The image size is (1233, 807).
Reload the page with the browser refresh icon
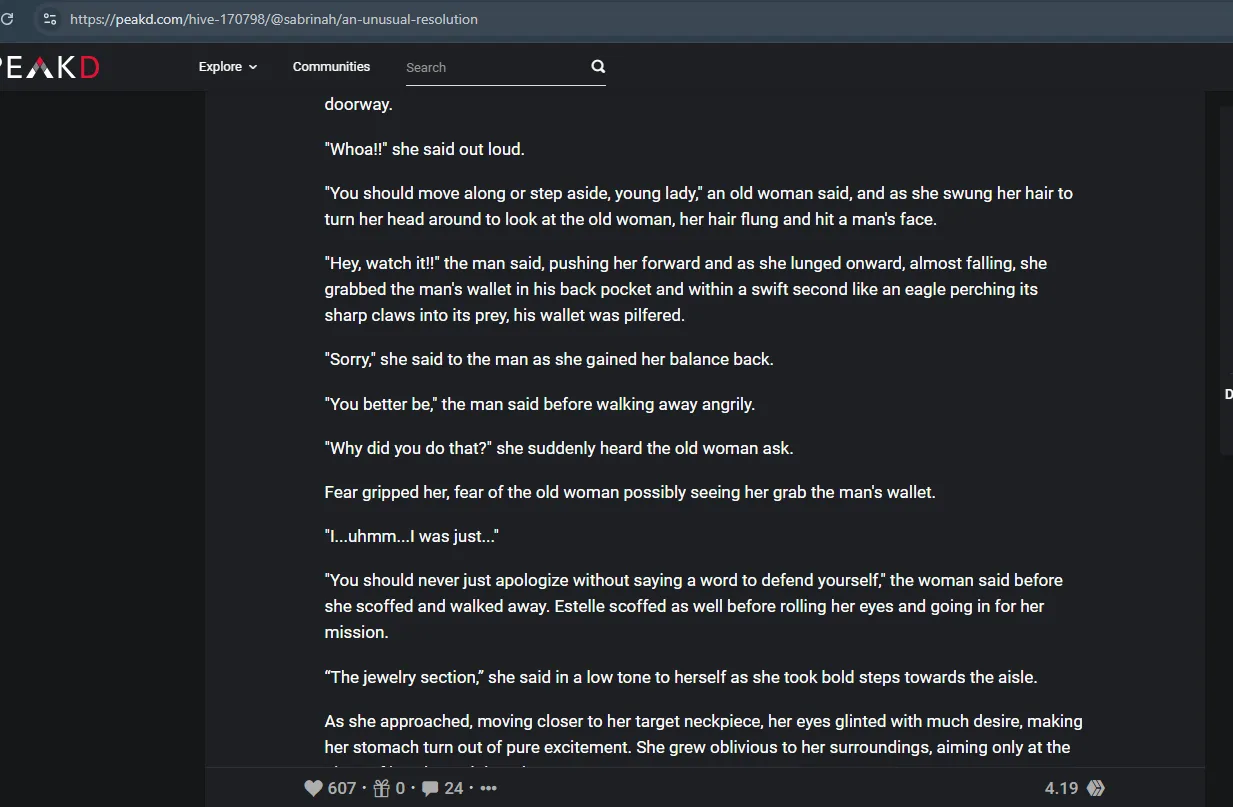(x=7, y=19)
